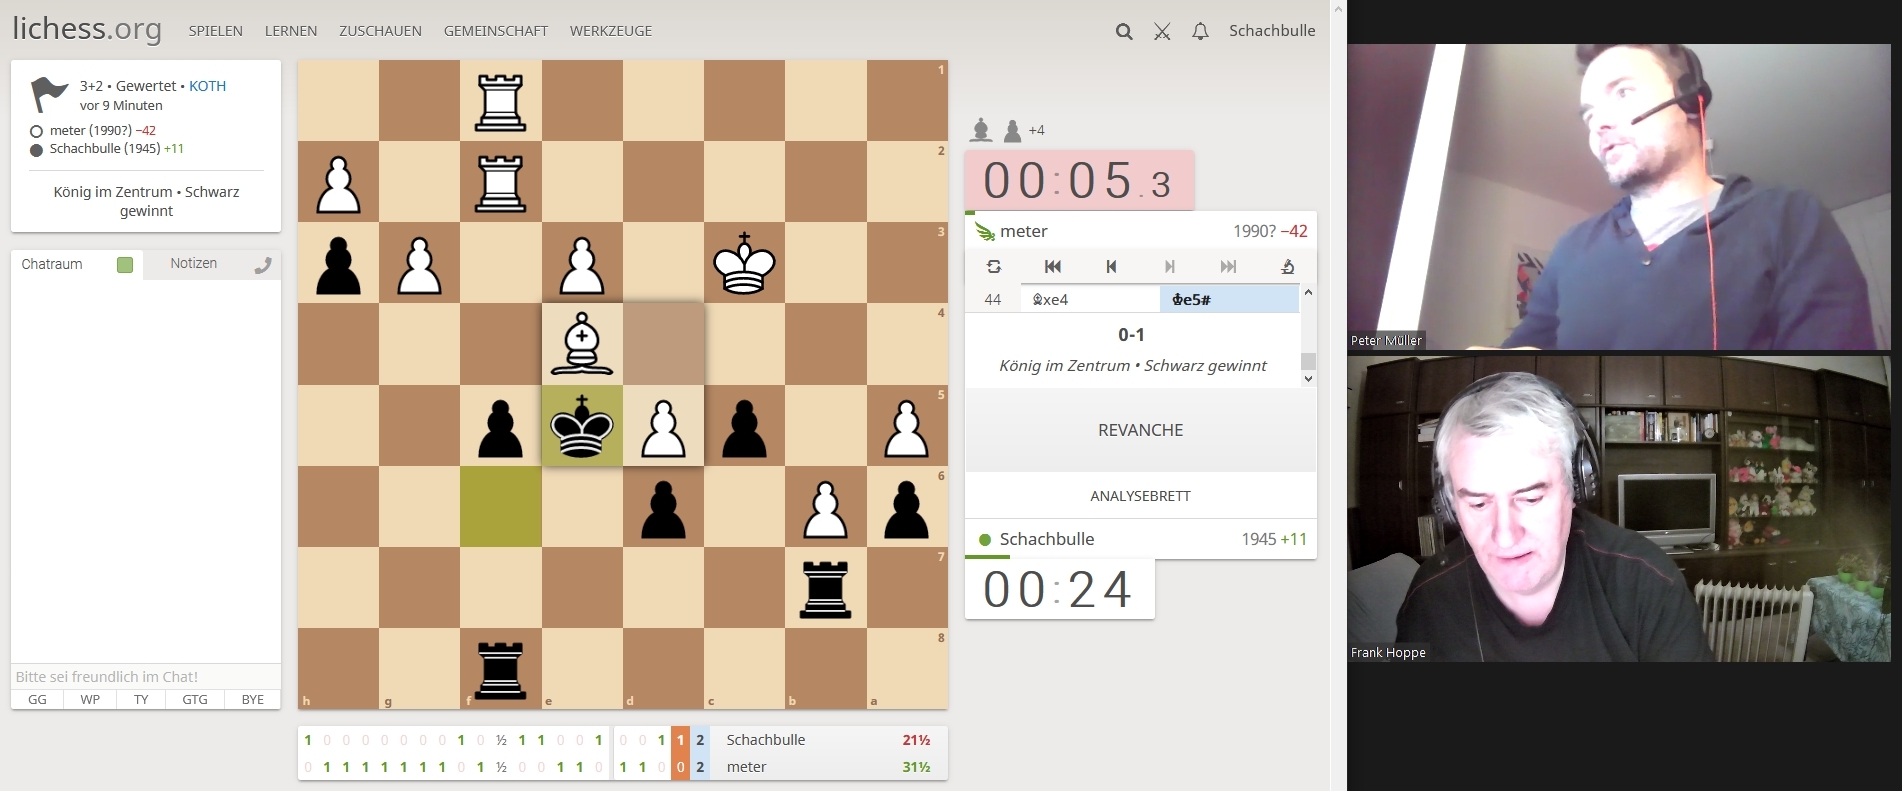Click the white rook on f2

500,182
